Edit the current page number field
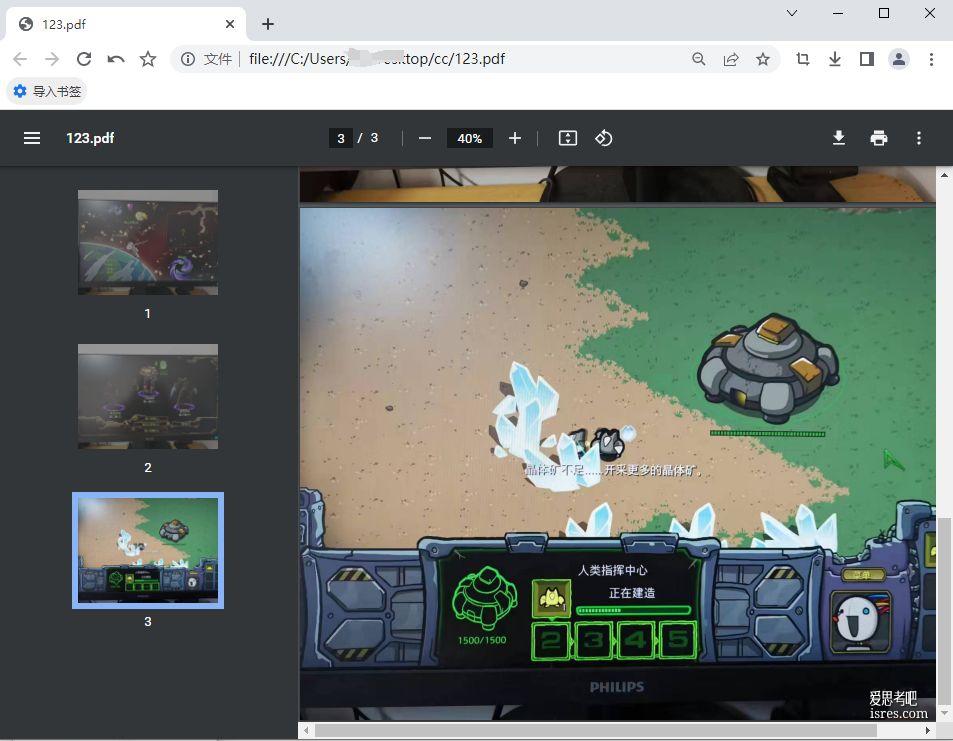Screen dimensions: 953x741 point(341,138)
